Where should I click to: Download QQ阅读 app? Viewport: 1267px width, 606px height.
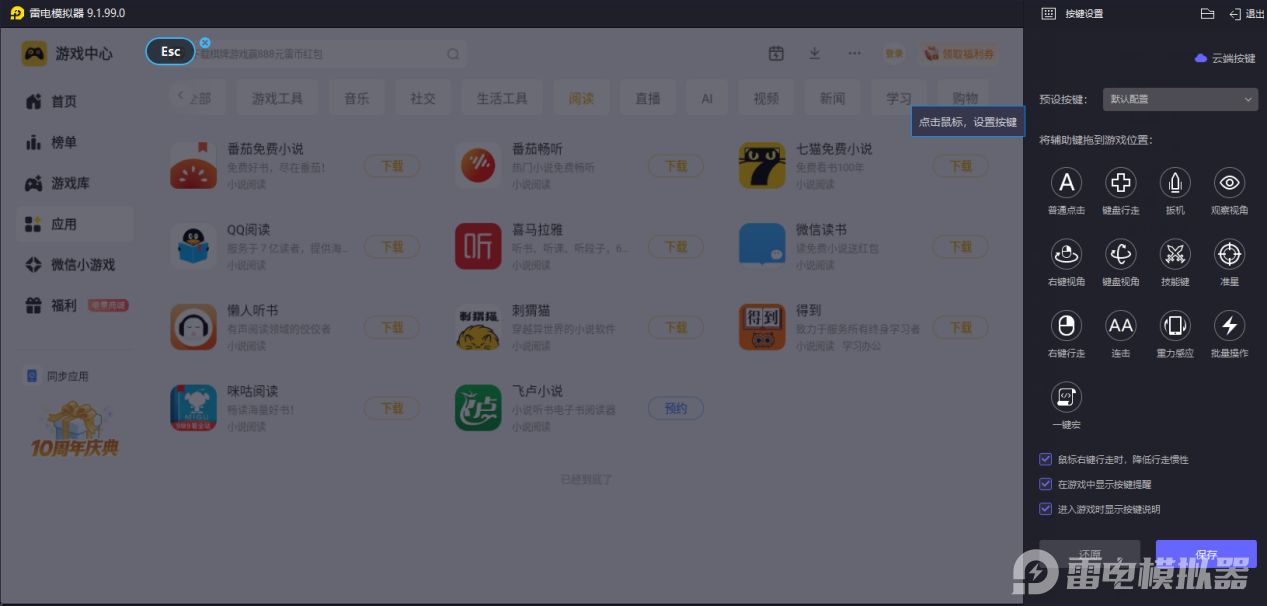click(x=392, y=247)
